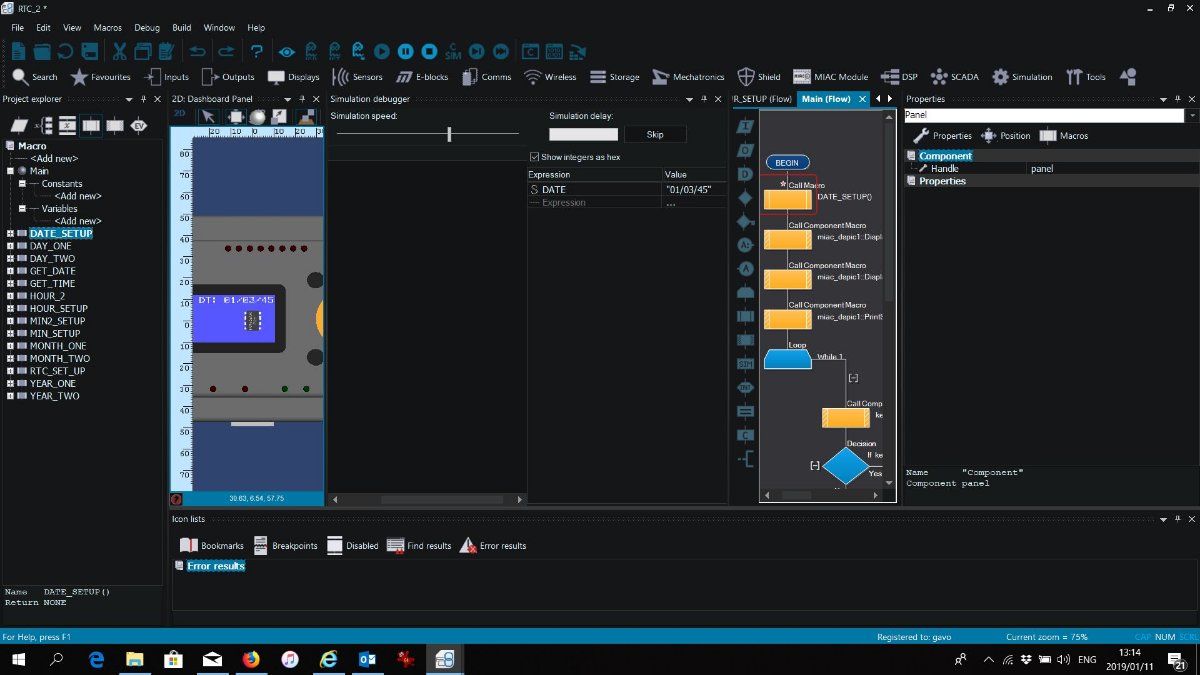Click the blue Loop While block in flowchart
Image resolution: width=1200 pixels, height=675 pixels.
point(787,359)
